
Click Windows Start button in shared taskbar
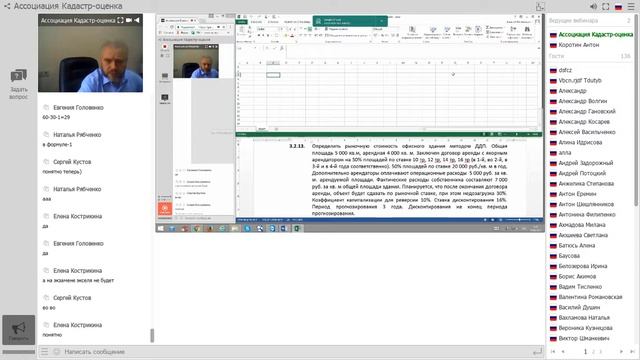click(160, 229)
